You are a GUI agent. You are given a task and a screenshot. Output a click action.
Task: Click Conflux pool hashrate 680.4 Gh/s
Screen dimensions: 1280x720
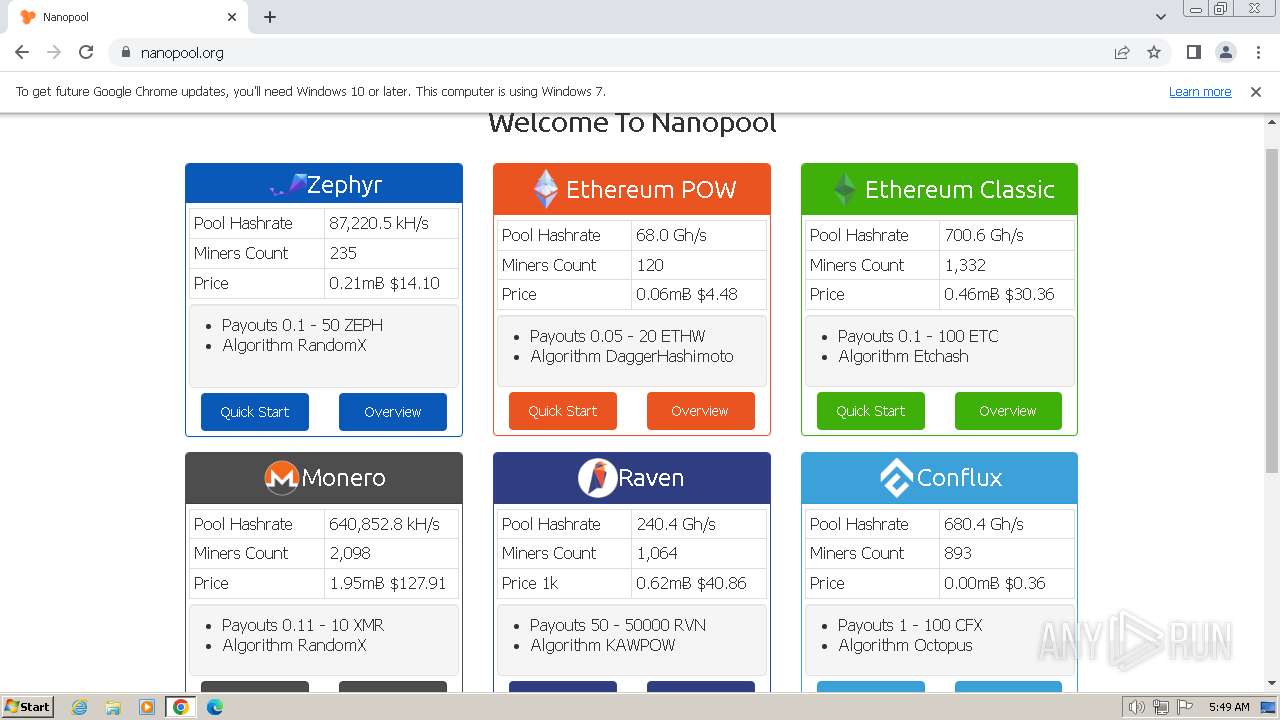(984, 524)
